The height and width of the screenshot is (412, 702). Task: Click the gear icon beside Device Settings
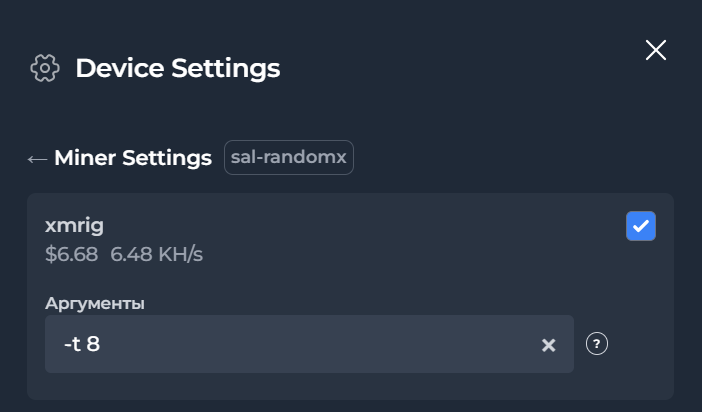45,68
